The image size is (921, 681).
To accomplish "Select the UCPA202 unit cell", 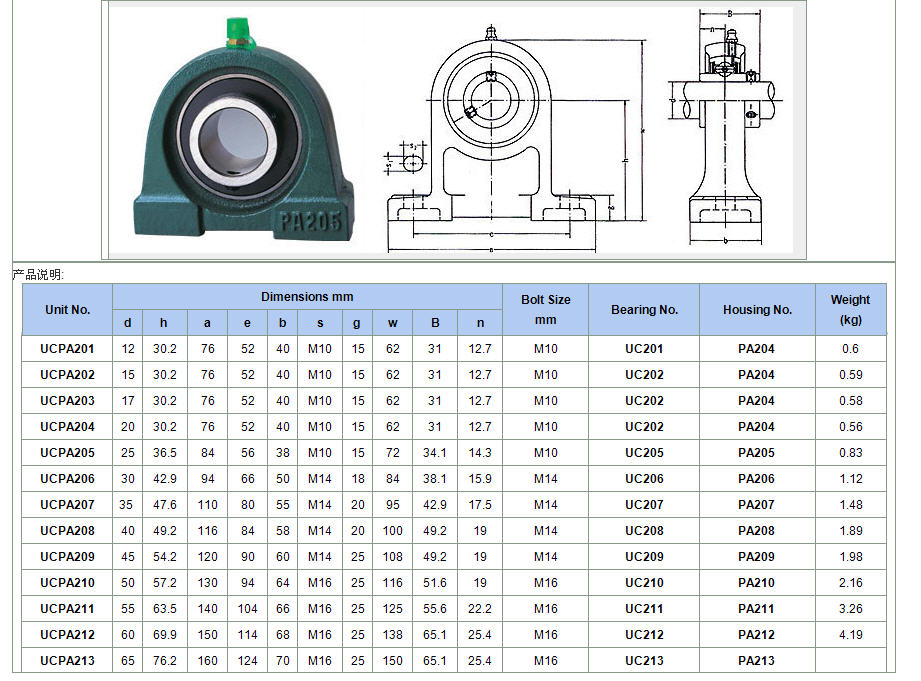I will coord(68,374).
